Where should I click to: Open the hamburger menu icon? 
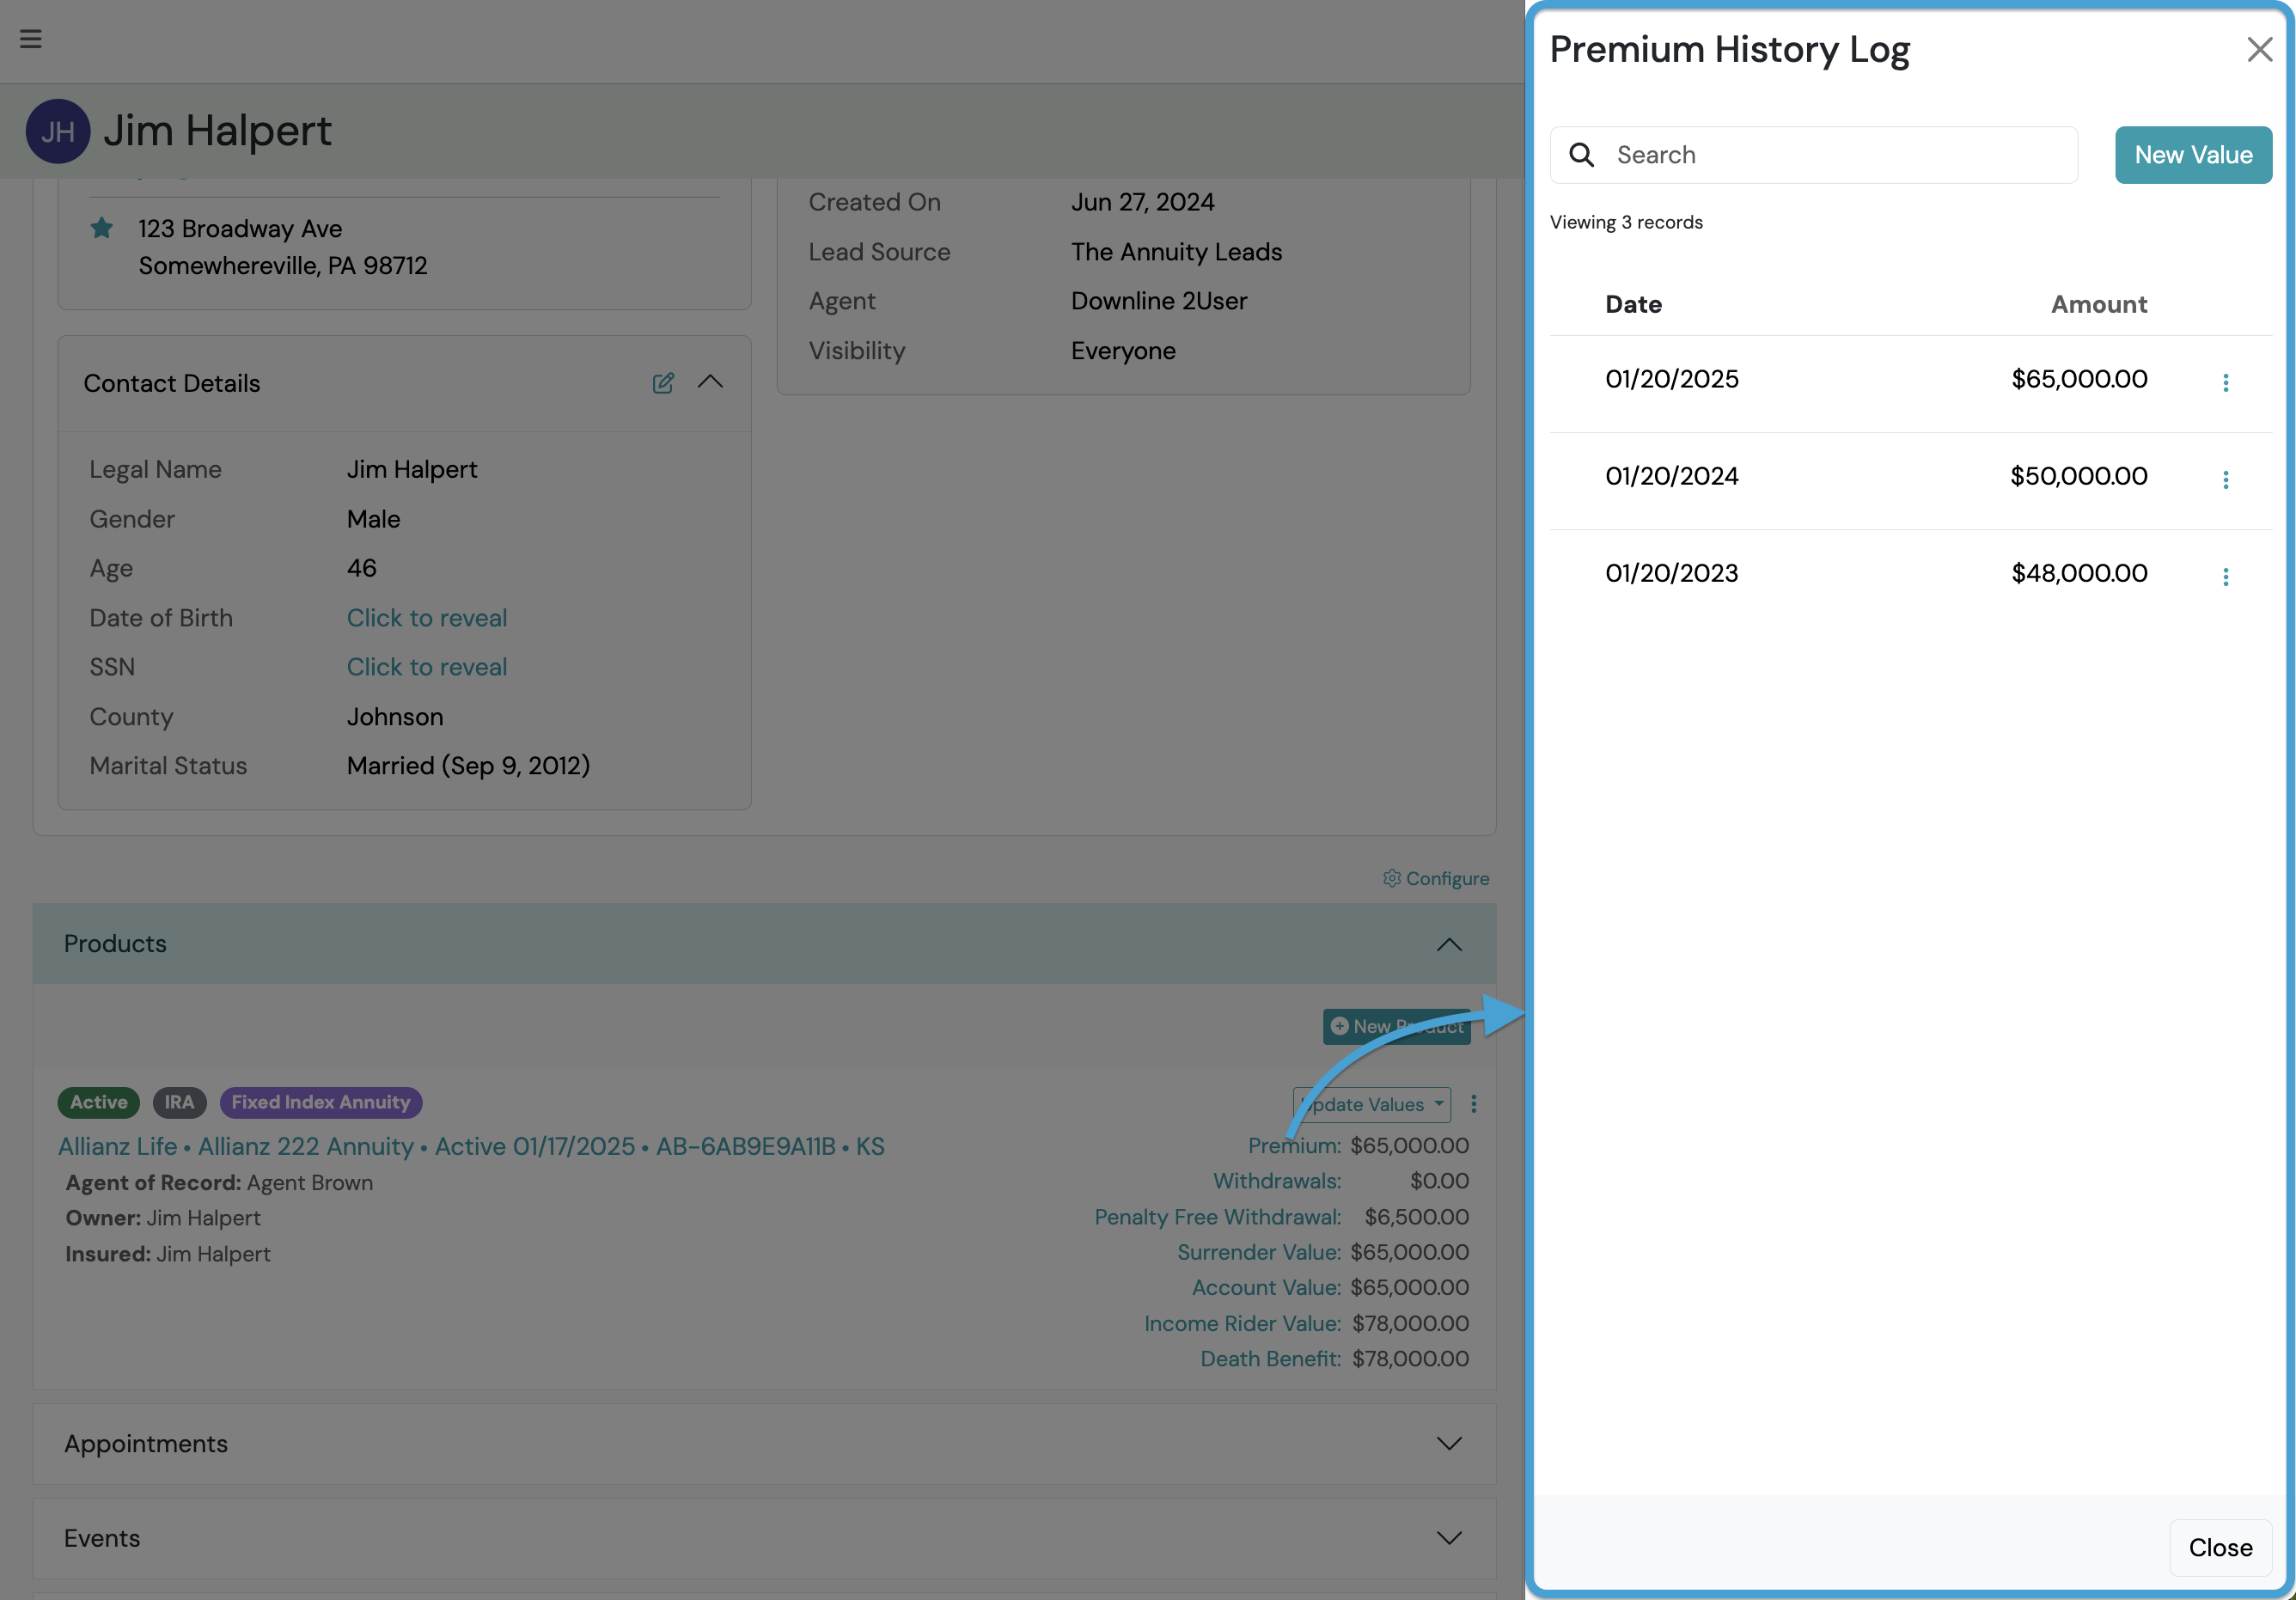(31, 39)
